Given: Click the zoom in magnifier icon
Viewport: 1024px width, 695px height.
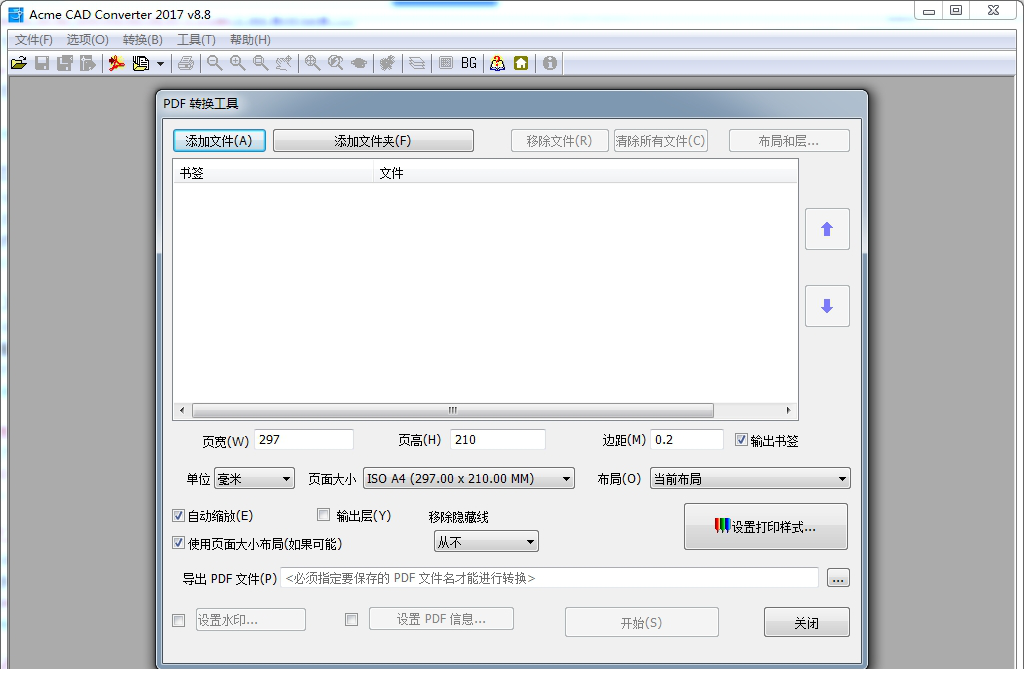Looking at the screenshot, I should [x=237, y=63].
